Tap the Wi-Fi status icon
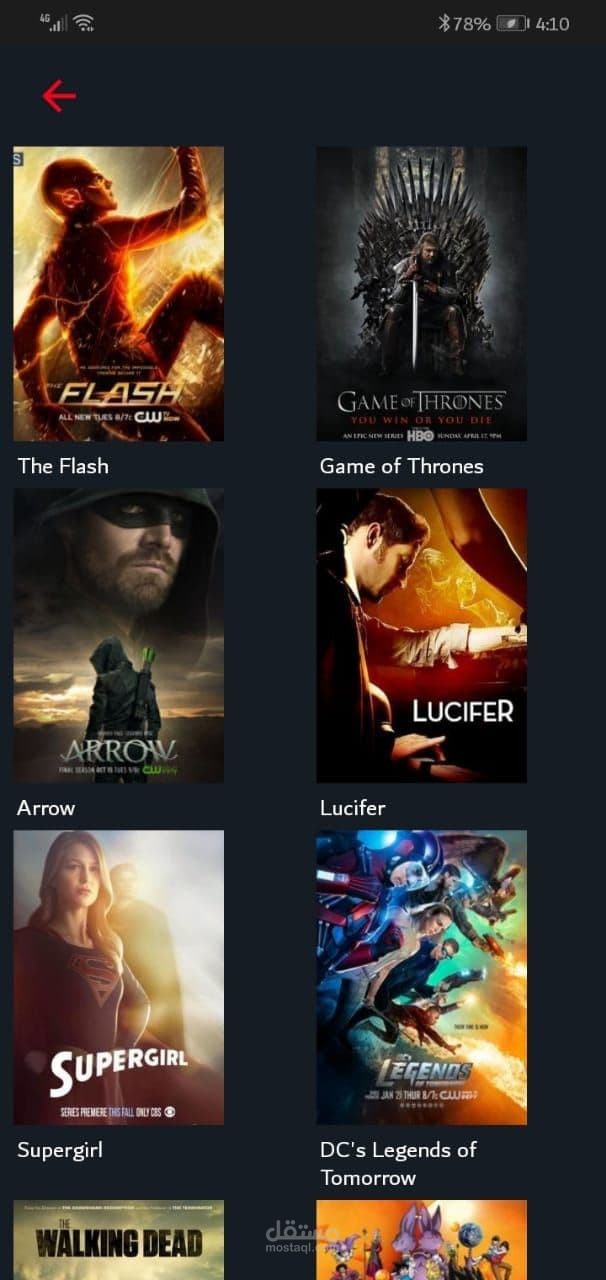The width and height of the screenshot is (606, 1280). click(84, 22)
